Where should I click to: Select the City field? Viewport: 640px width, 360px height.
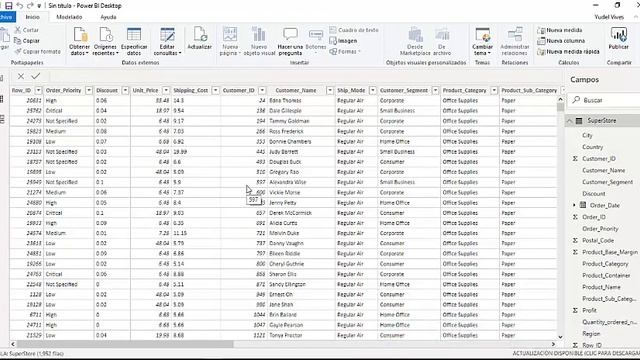(x=587, y=135)
